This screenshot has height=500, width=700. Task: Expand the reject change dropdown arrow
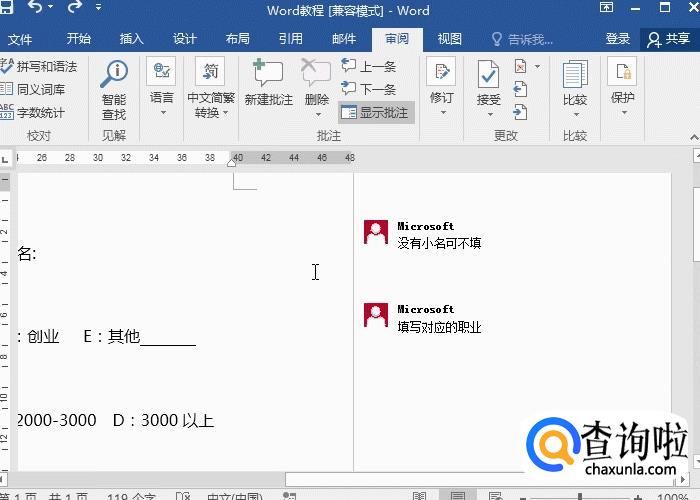point(538,67)
